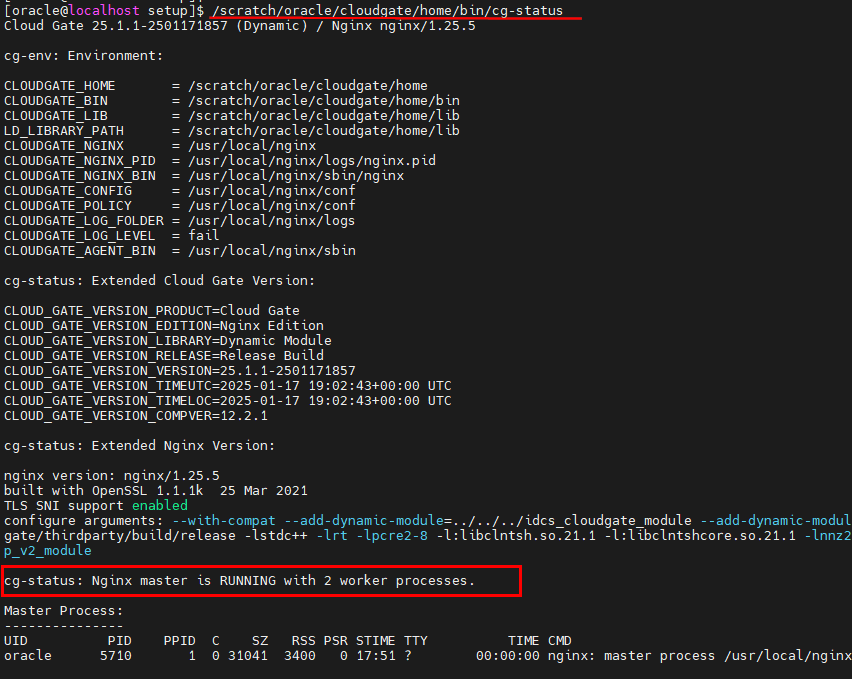Click the PID column header
The height and width of the screenshot is (679, 852).
point(120,640)
